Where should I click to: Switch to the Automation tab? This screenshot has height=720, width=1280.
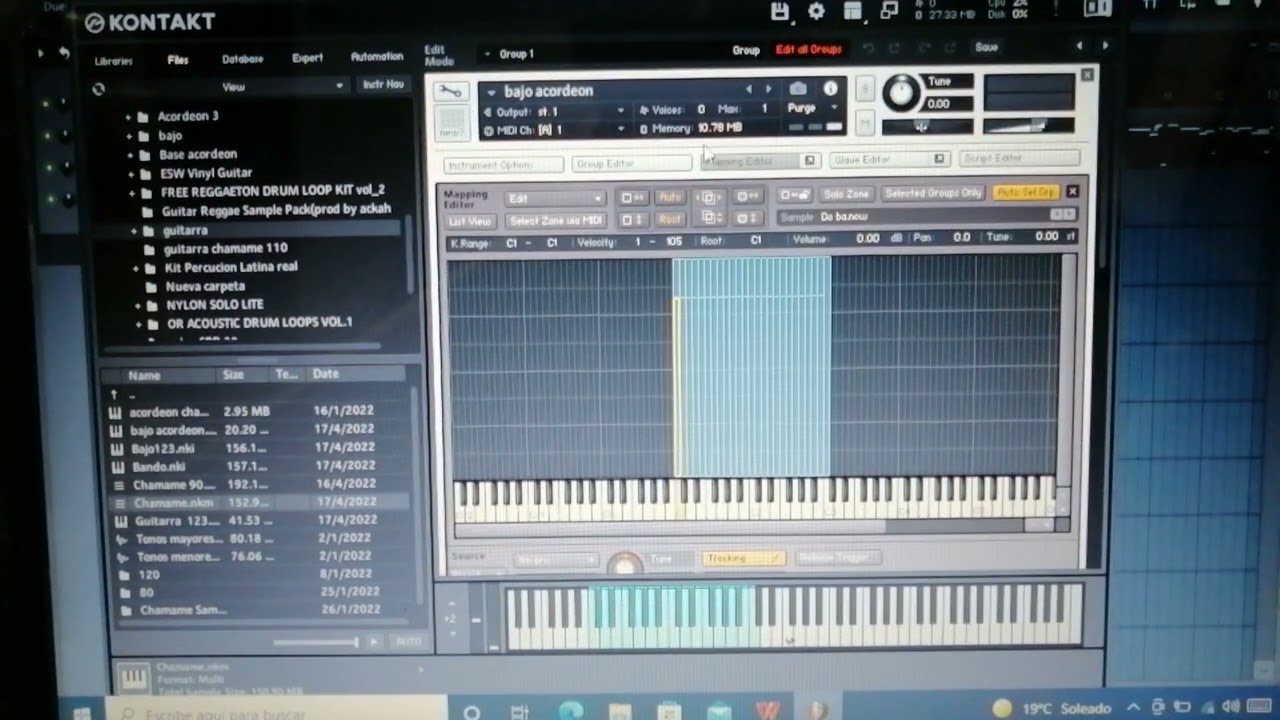(377, 57)
